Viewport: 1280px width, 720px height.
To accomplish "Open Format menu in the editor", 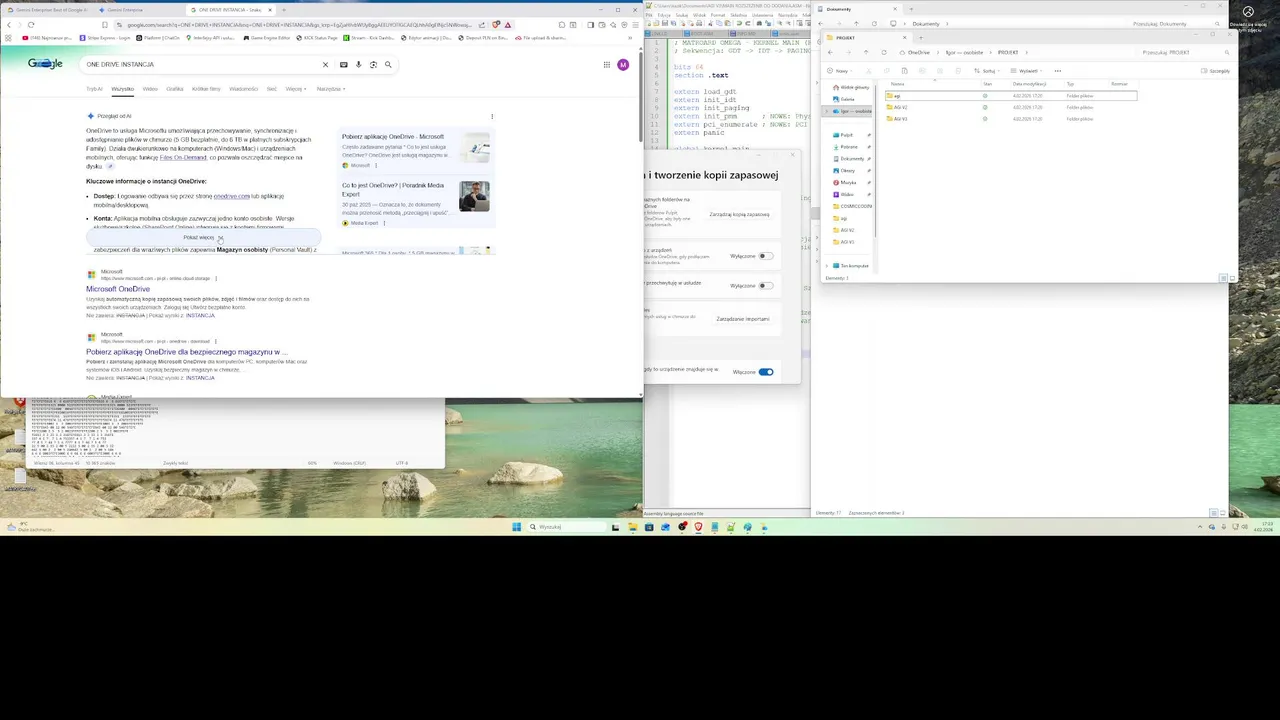I will pos(718,15).
